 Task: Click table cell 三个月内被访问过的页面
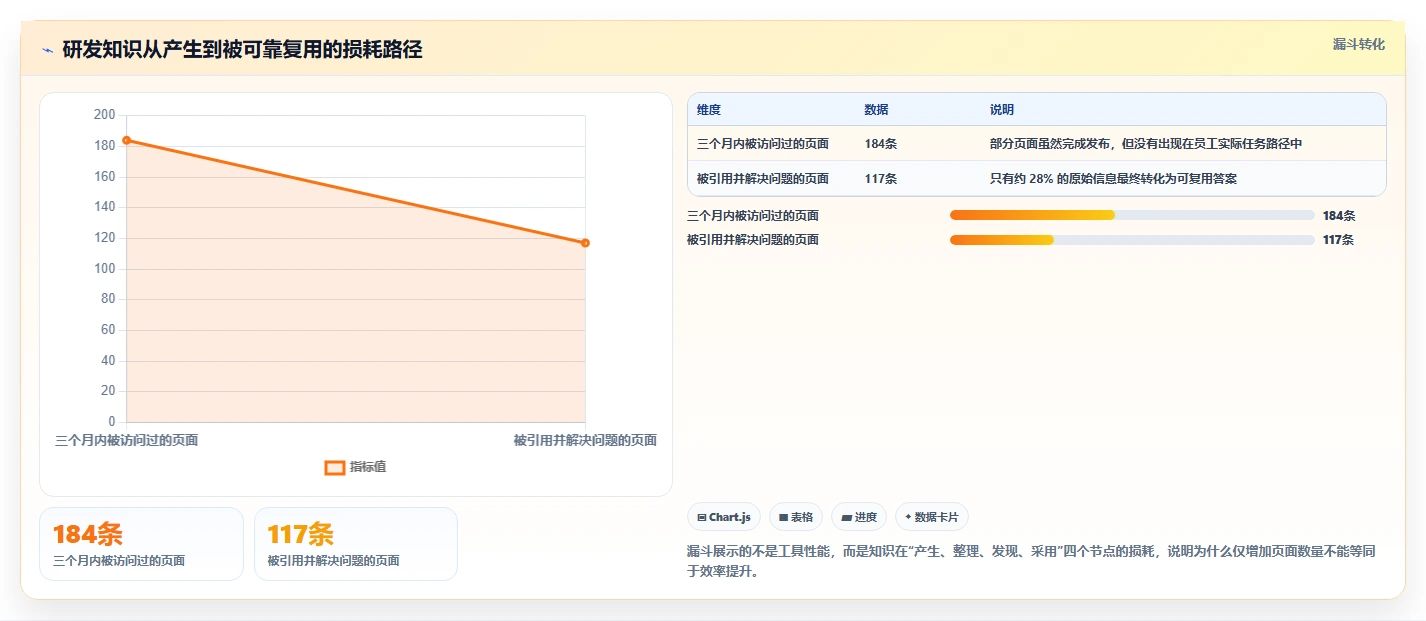763,144
